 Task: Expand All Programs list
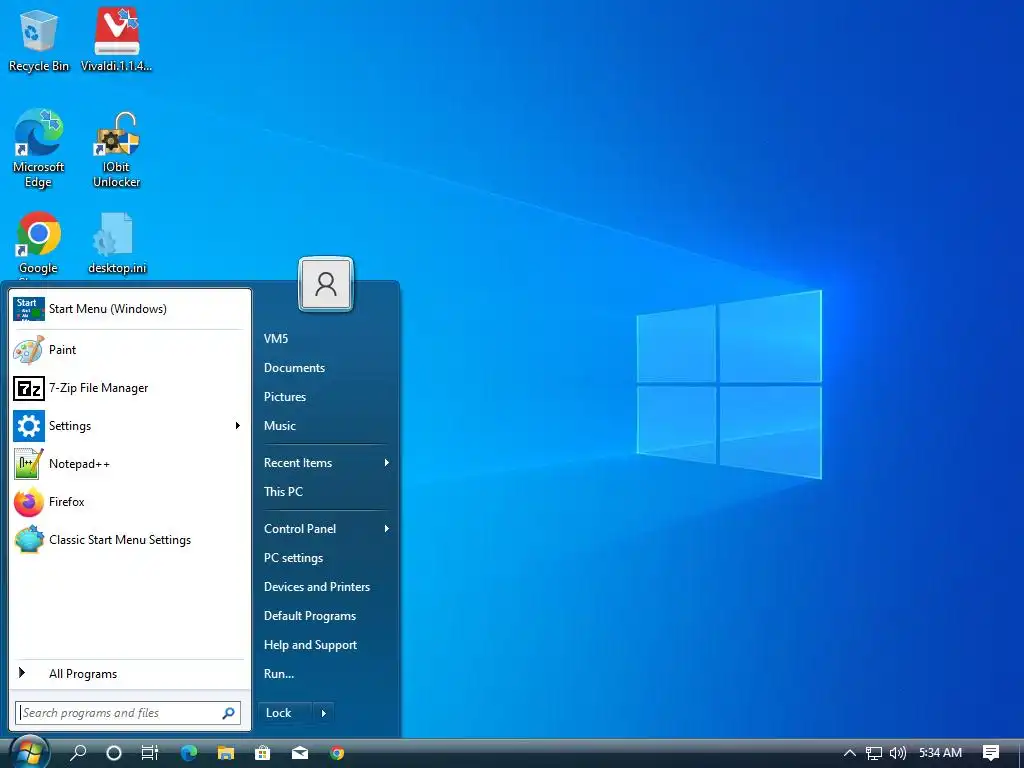pos(129,673)
